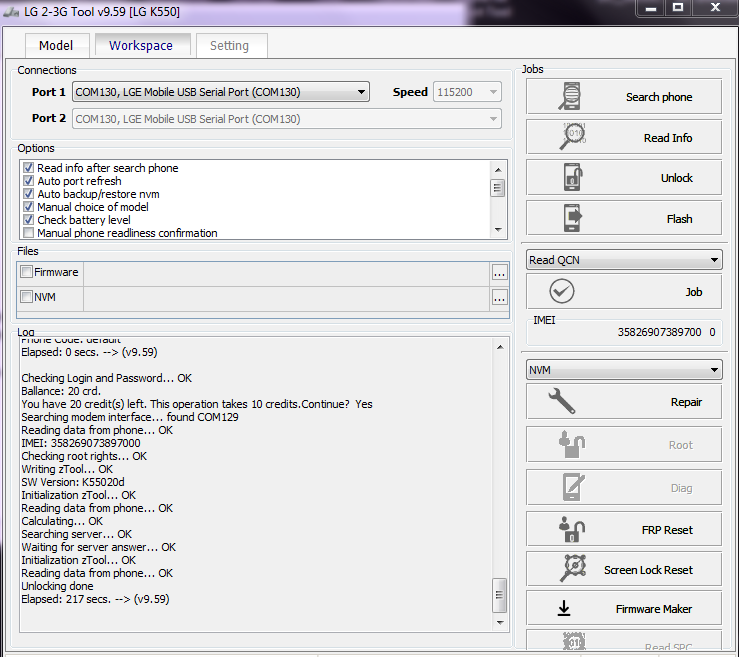Screen dimensions: 739x657
Task: Click the Firmware Maker download icon
Action: pyautogui.click(x=564, y=608)
